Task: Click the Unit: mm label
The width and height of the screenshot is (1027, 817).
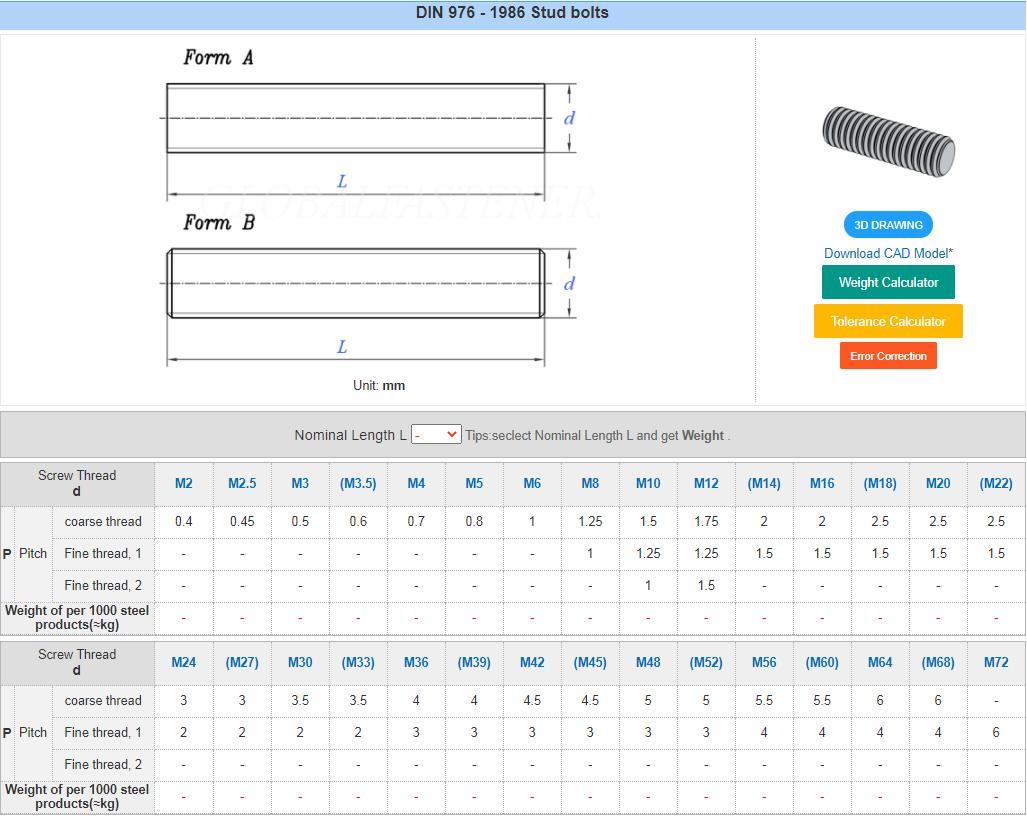Action: [378, 385]
